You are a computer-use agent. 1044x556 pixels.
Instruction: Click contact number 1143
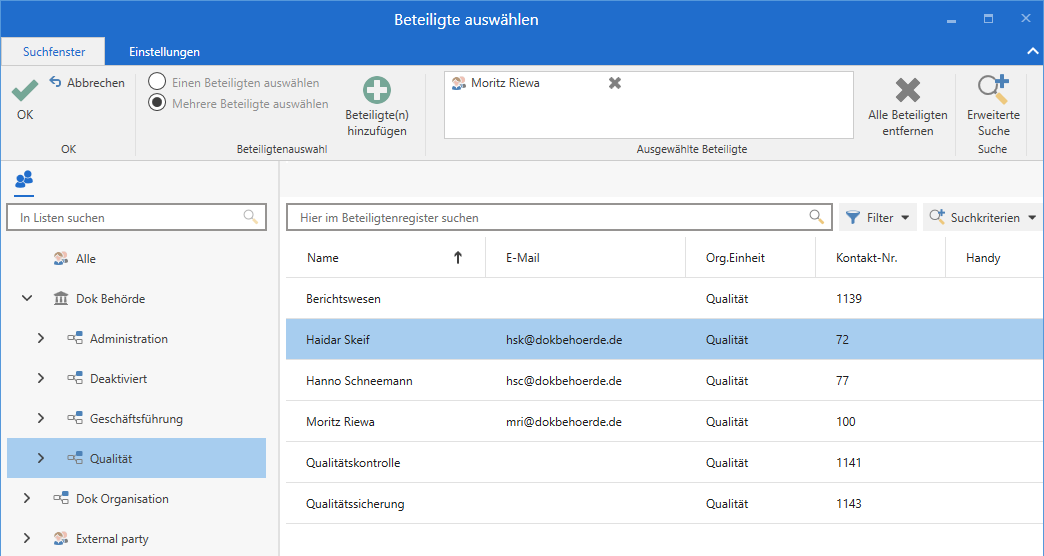[x=849, y=504]
